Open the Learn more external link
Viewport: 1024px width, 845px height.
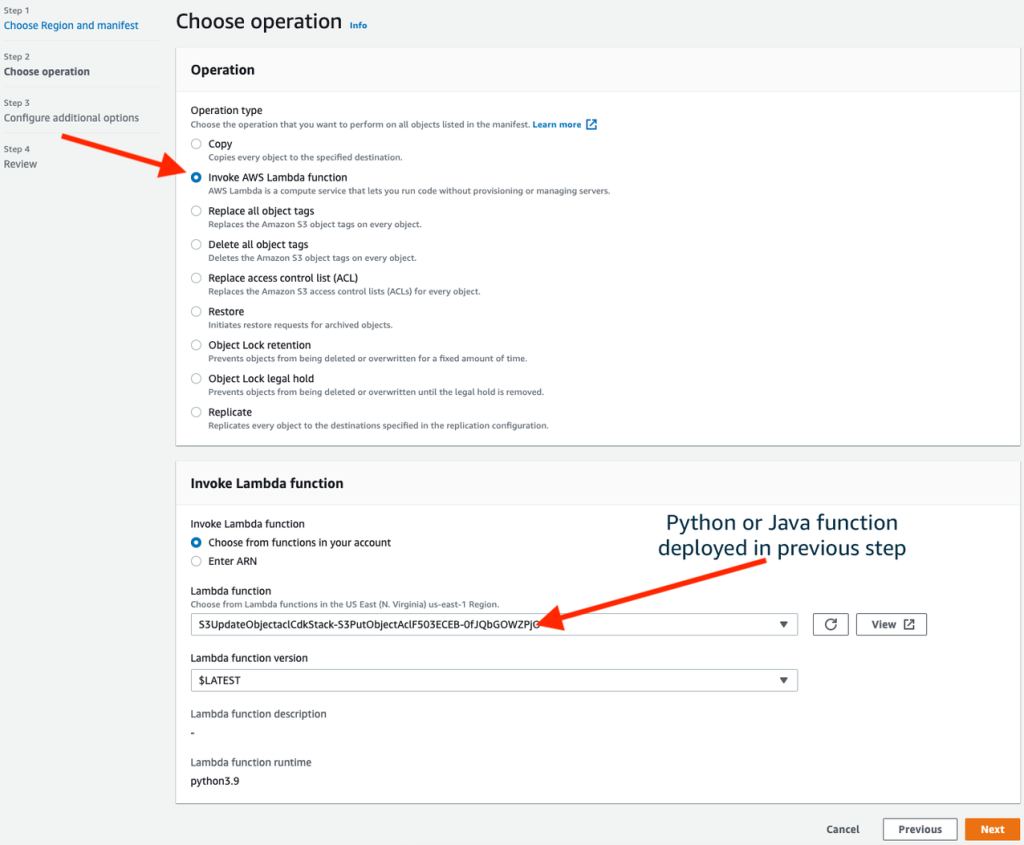tap(557, 124)
